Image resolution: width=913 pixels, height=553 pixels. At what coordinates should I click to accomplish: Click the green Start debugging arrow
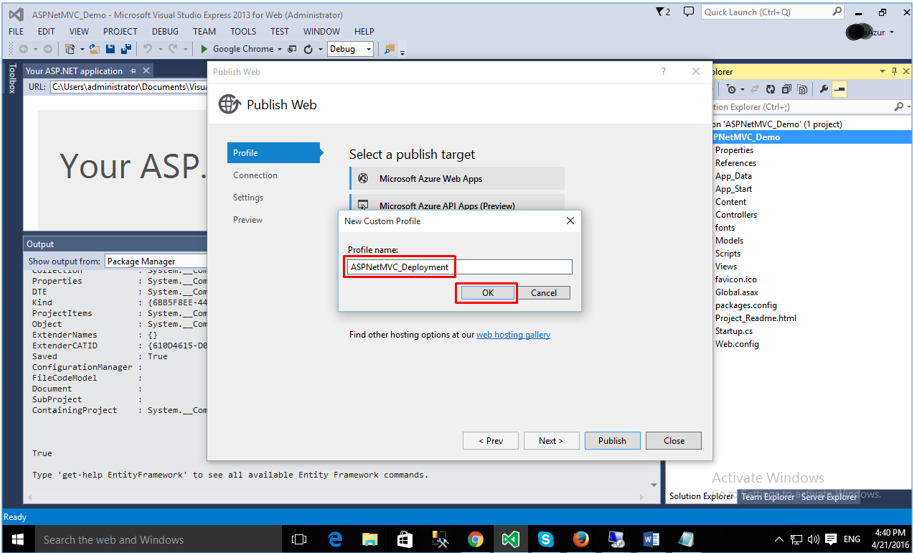[x=204, y=49]
